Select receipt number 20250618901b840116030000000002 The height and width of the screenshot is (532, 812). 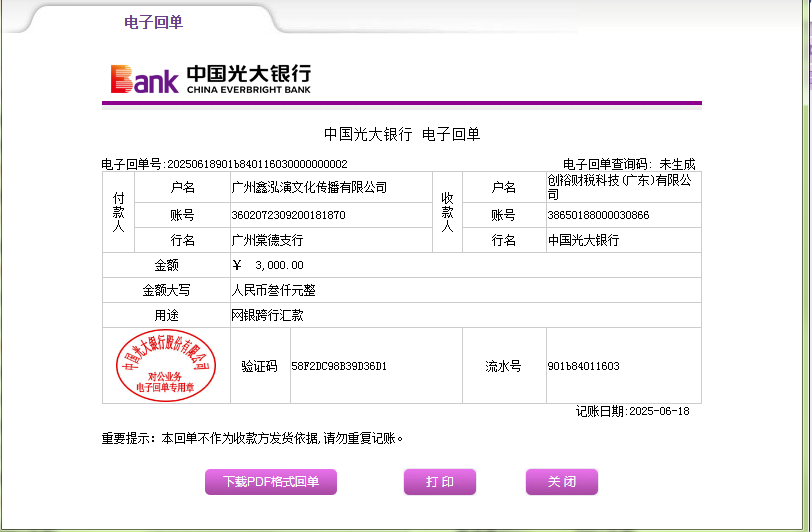tap(257, 164)
